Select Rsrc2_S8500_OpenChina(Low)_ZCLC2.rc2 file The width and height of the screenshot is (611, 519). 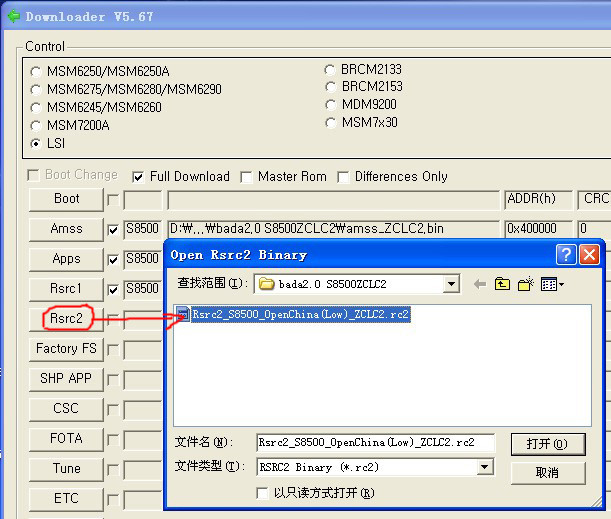click(300, 314)
